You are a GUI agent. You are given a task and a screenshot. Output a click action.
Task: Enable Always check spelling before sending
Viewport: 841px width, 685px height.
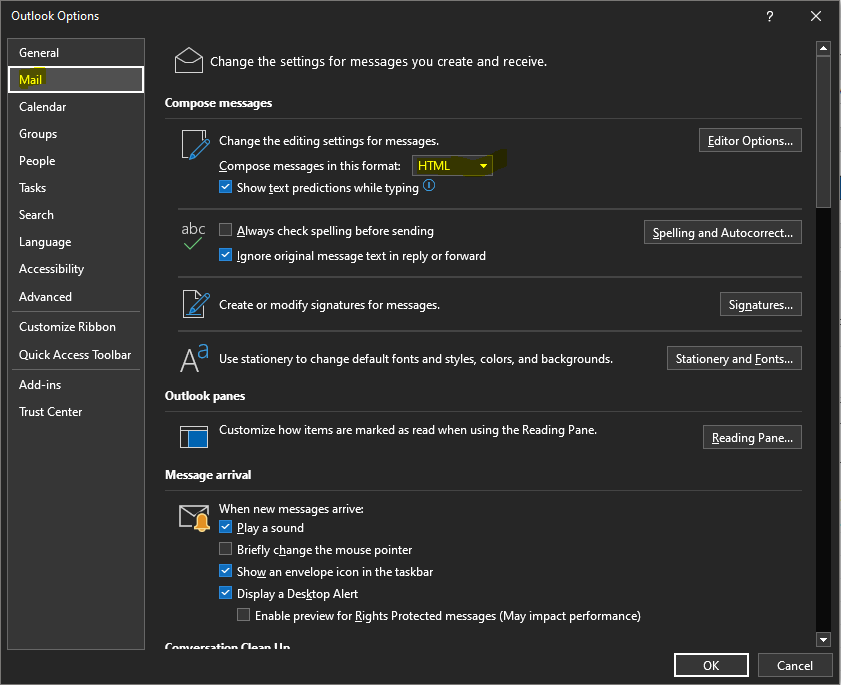click(225, 230)
